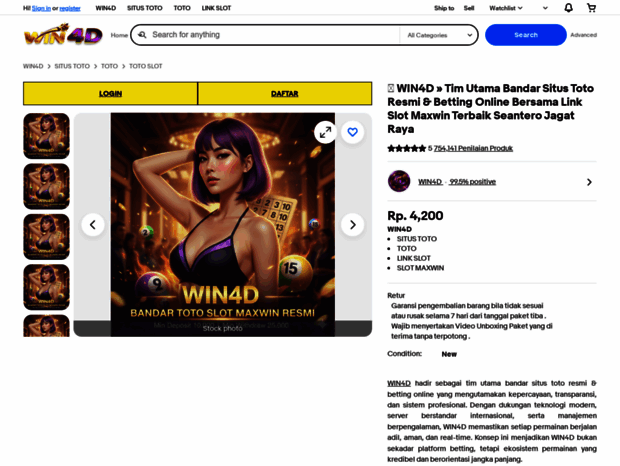Click the blue Search button

point(525,35)
